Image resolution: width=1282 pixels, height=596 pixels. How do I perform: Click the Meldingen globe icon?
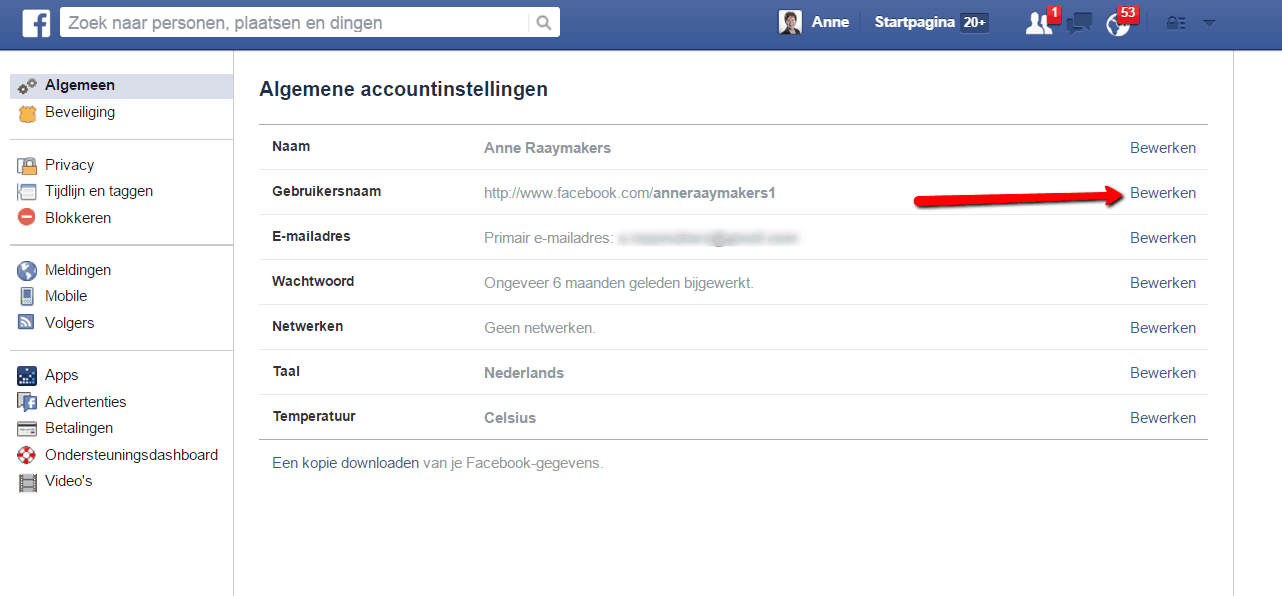point(27,270)
